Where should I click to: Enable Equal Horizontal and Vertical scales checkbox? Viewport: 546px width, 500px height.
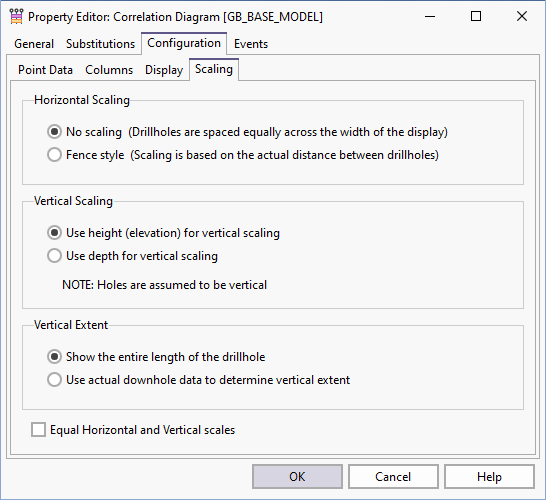38,430
